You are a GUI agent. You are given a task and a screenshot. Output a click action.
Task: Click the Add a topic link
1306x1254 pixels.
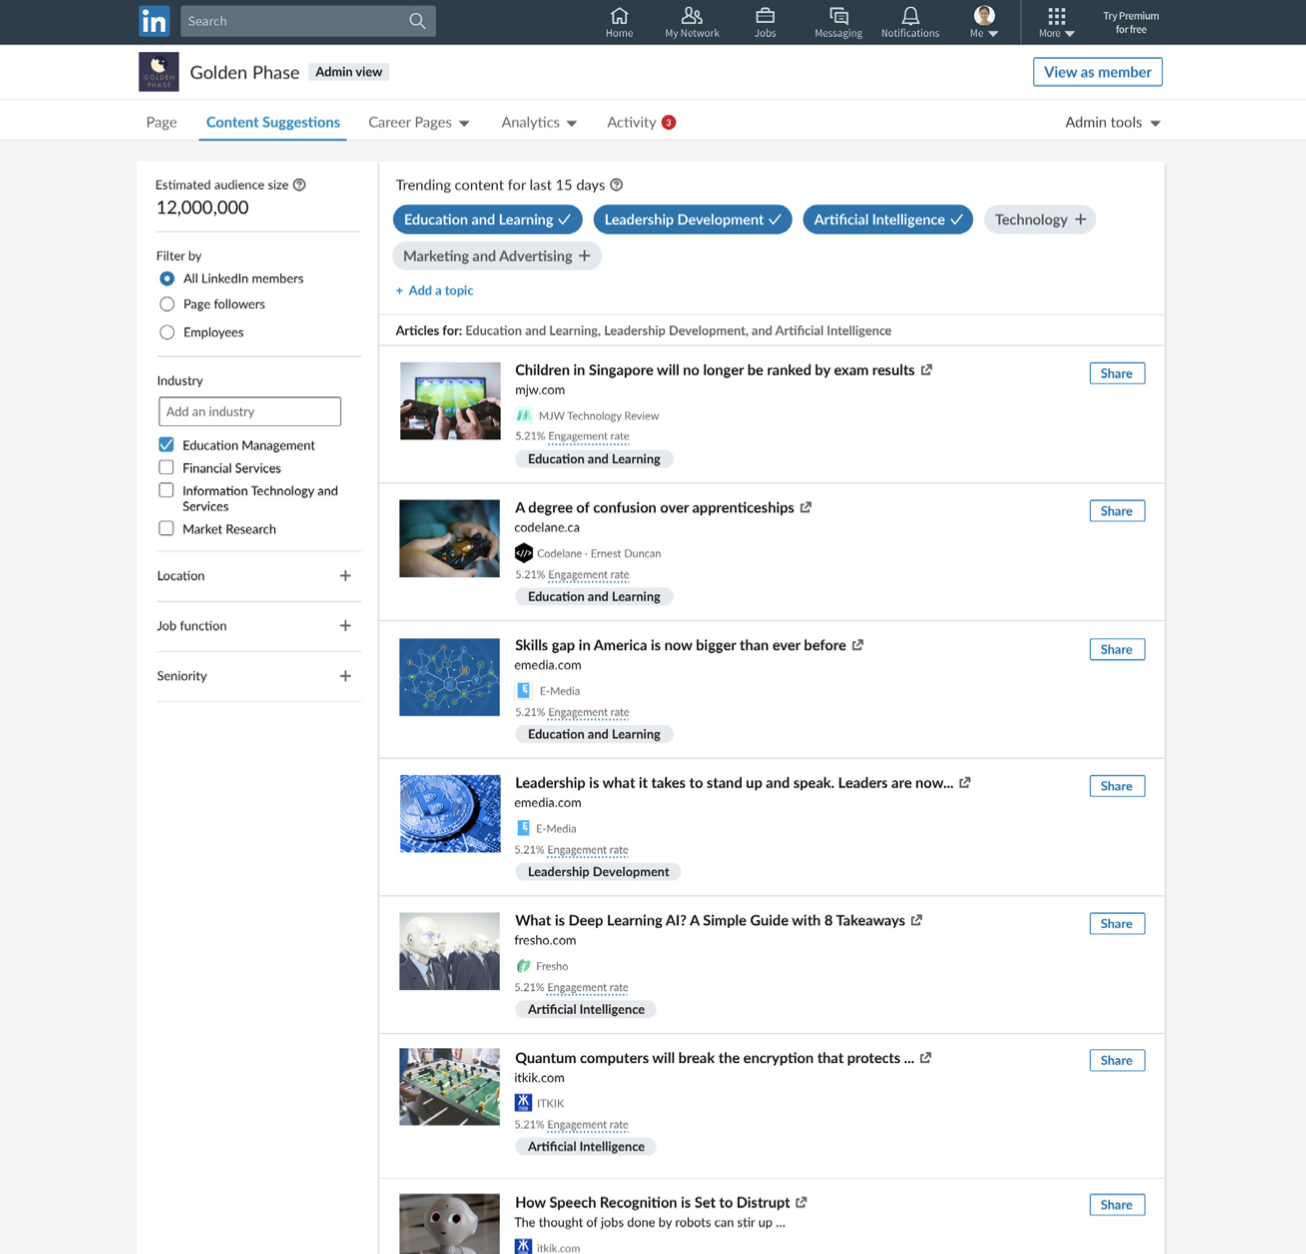435,291
